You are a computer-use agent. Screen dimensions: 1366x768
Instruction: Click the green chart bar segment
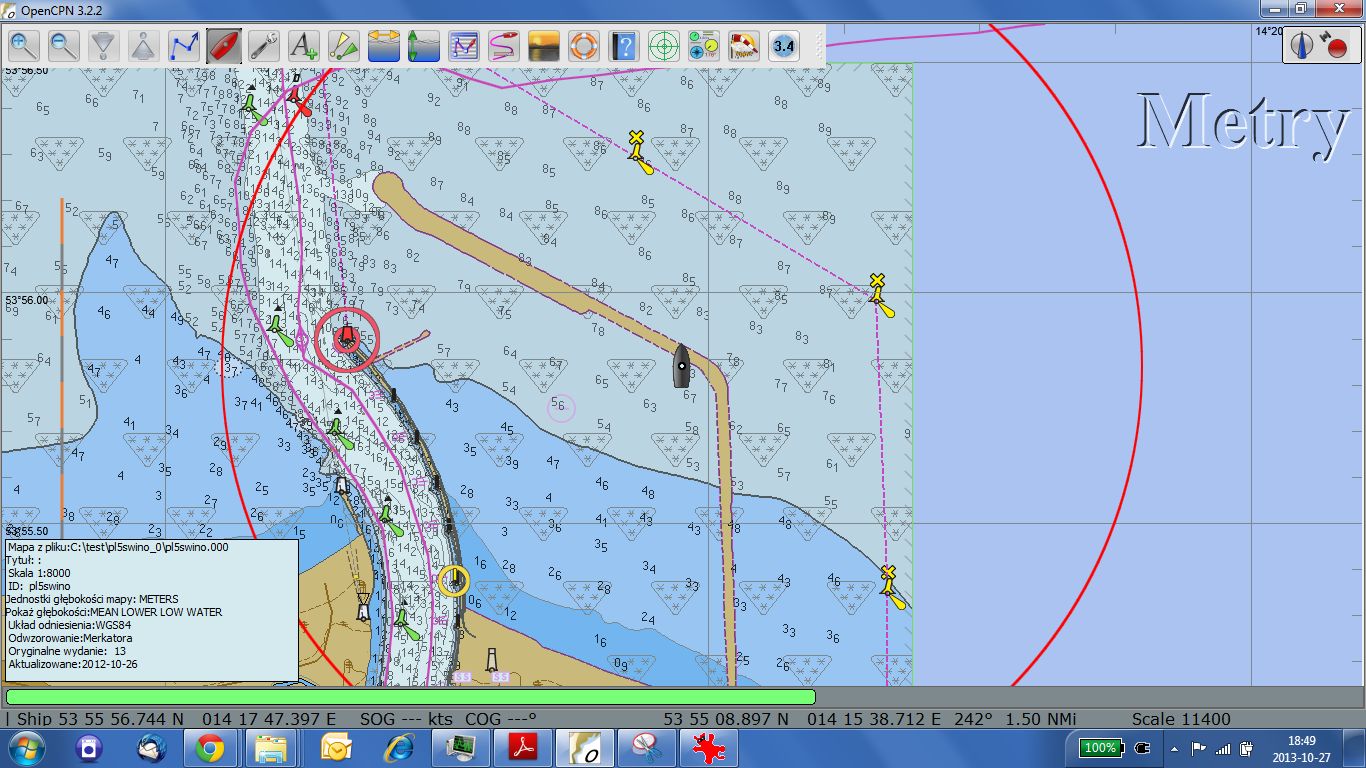pos(411,697)
